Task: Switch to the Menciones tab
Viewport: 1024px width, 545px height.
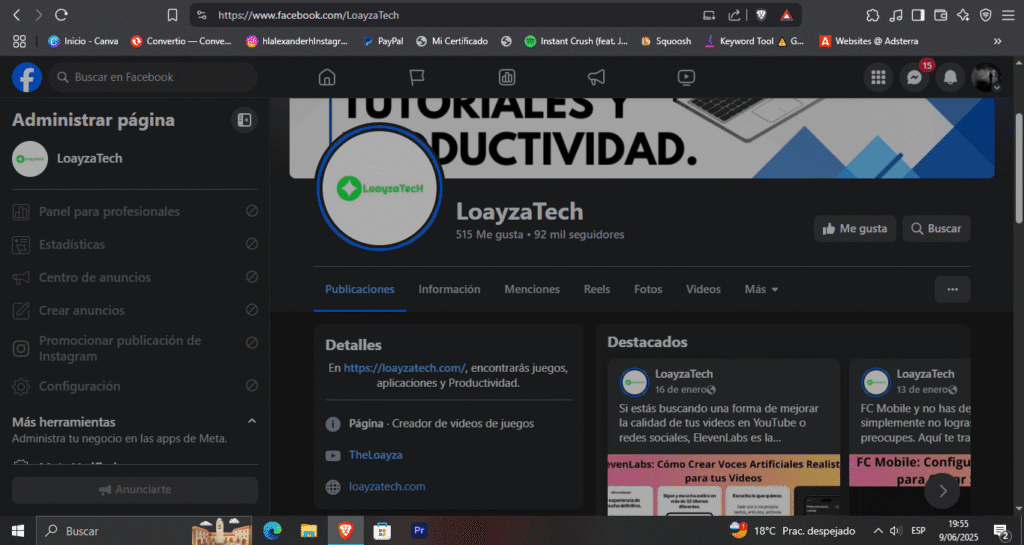Action: [x=532, y=289]
